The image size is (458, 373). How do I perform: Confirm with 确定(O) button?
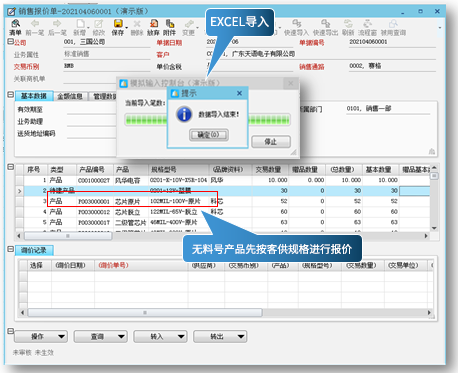[x=209, y=135]
